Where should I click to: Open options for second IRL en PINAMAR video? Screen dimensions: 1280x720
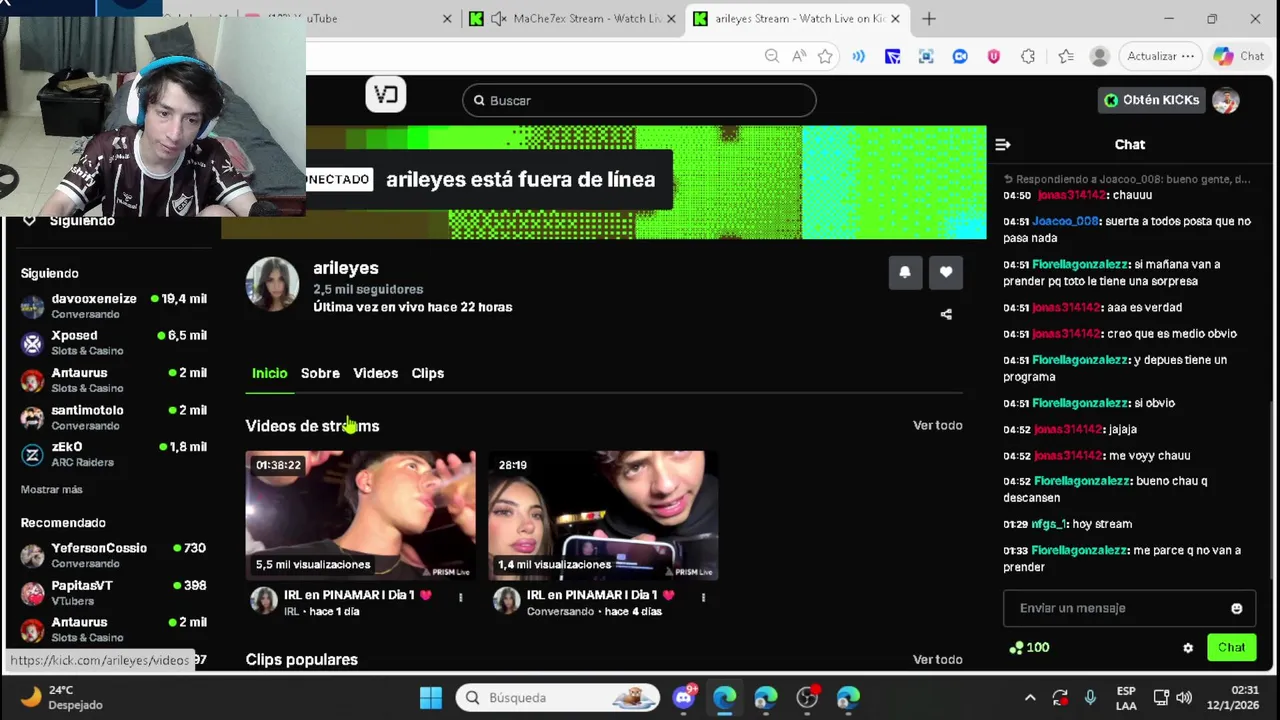(703, 597)
